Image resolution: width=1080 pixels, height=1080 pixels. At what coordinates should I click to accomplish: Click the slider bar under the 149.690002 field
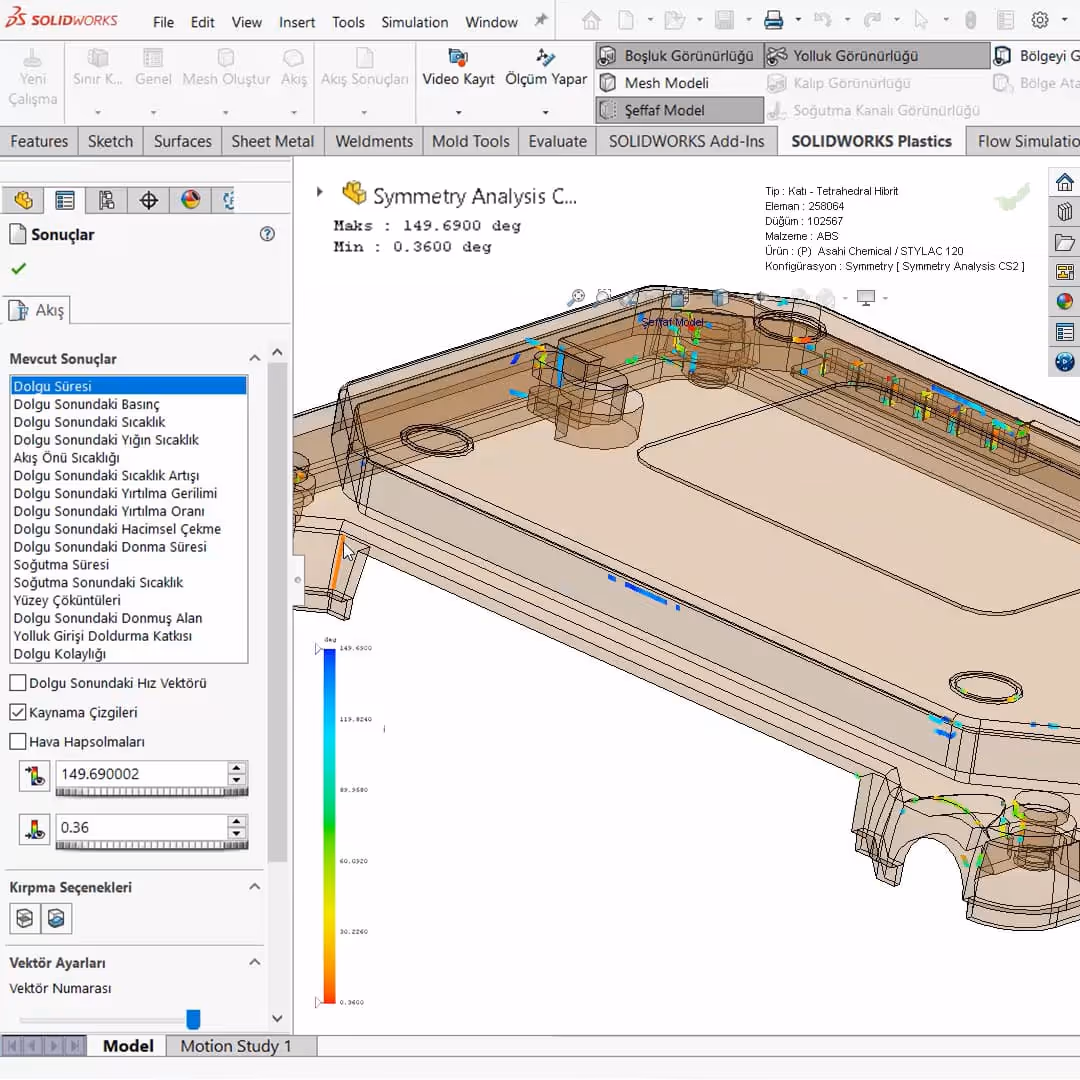[152, 792]
